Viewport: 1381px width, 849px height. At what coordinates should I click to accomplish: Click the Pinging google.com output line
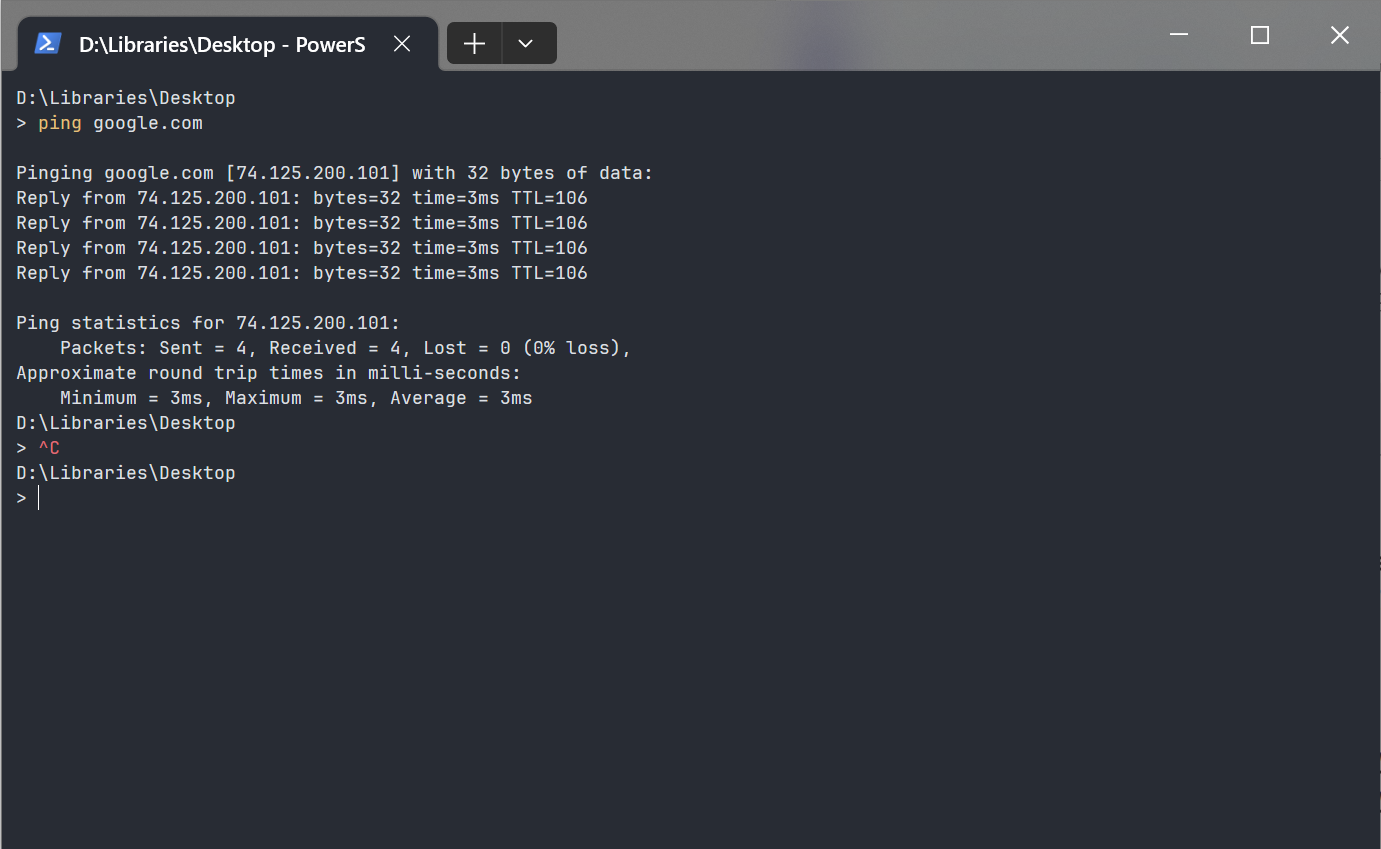tap(335, 174)
